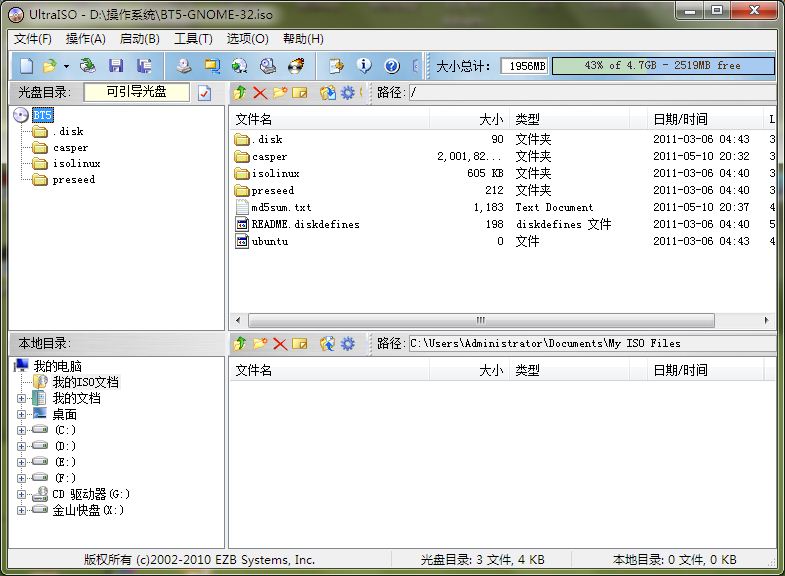Screen dimensions: 785x576
Task: Click the Rename icon in local pane
Action: (300, 344)
